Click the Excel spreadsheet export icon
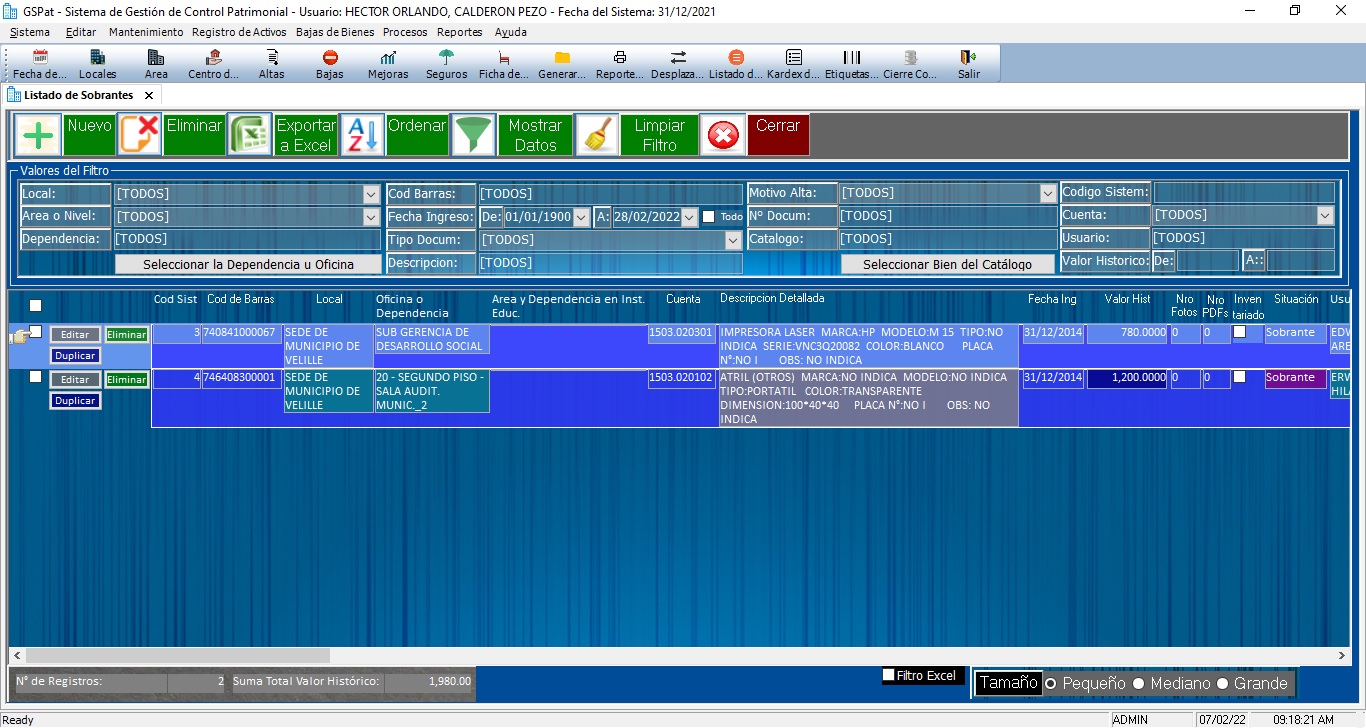Image resolution: width=1366 pixels, height=728 pixels. (x=250, y=135)
